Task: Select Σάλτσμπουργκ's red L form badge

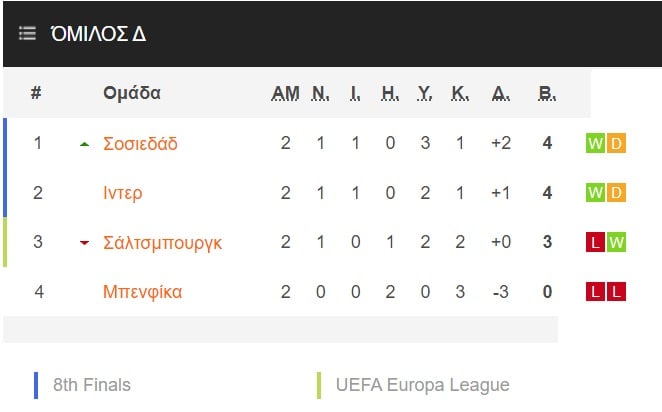Action: 595,242
